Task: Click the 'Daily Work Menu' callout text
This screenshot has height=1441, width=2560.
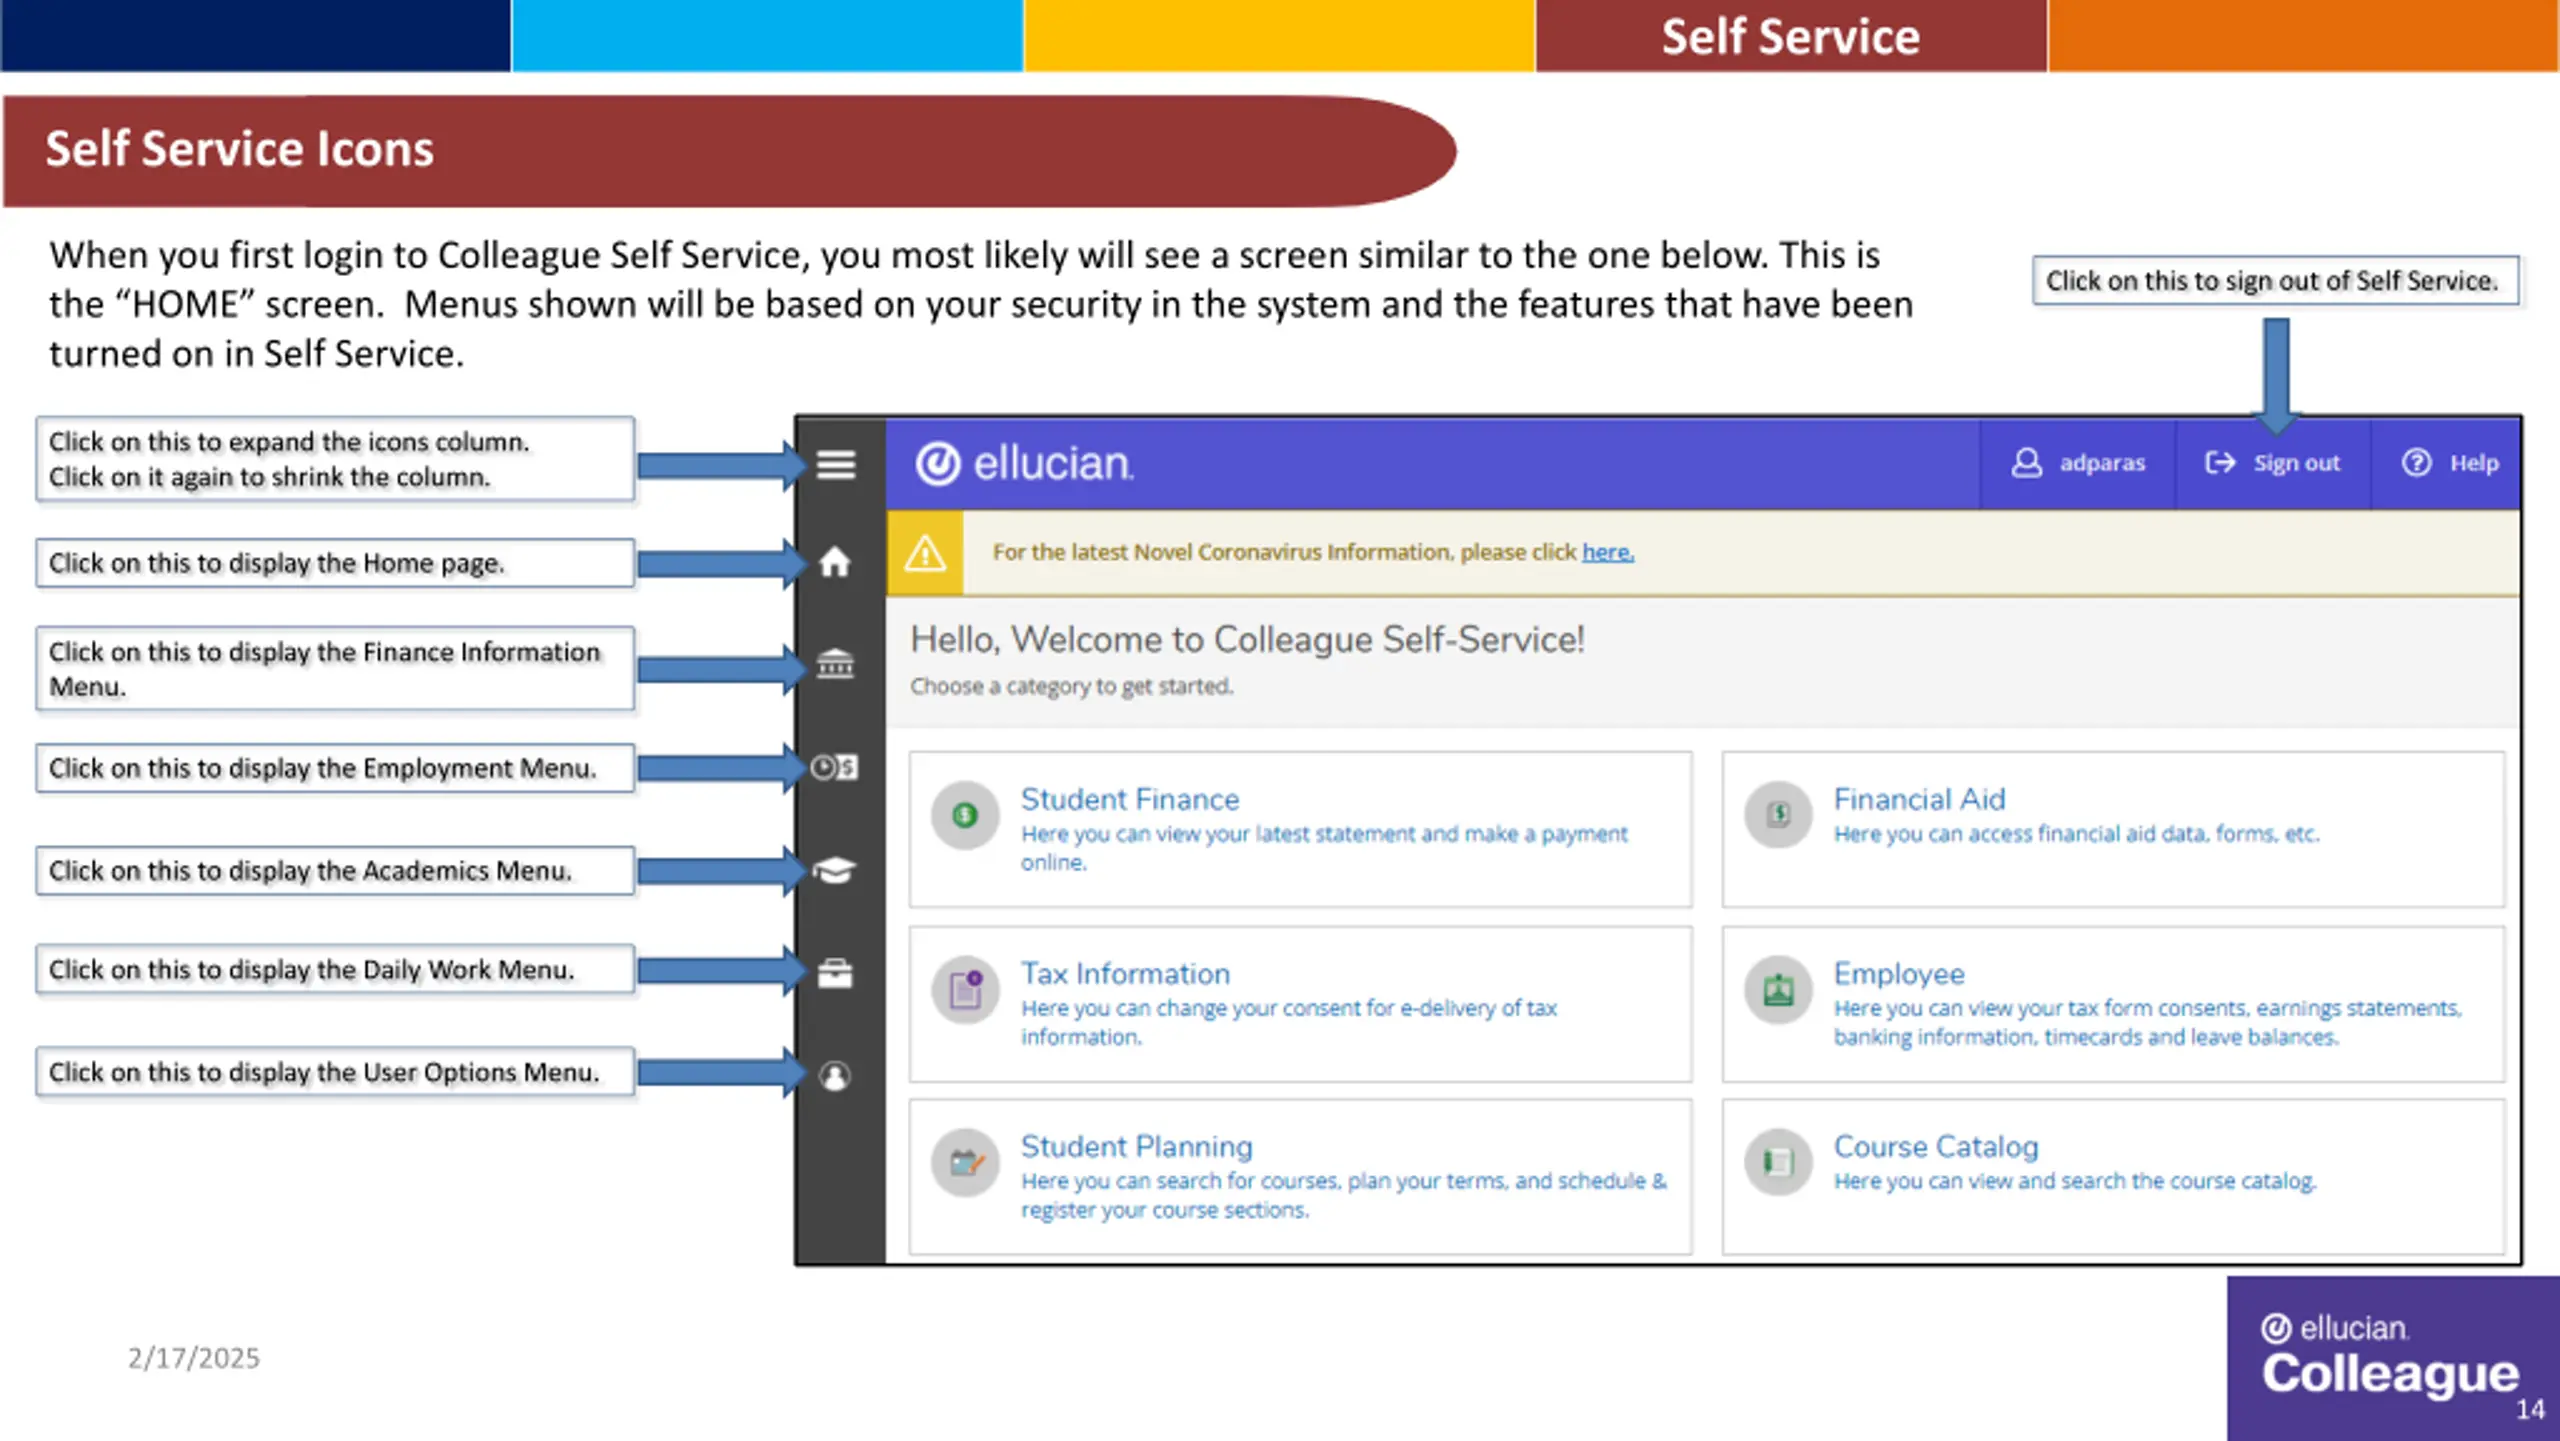Action: click(311, 970)
